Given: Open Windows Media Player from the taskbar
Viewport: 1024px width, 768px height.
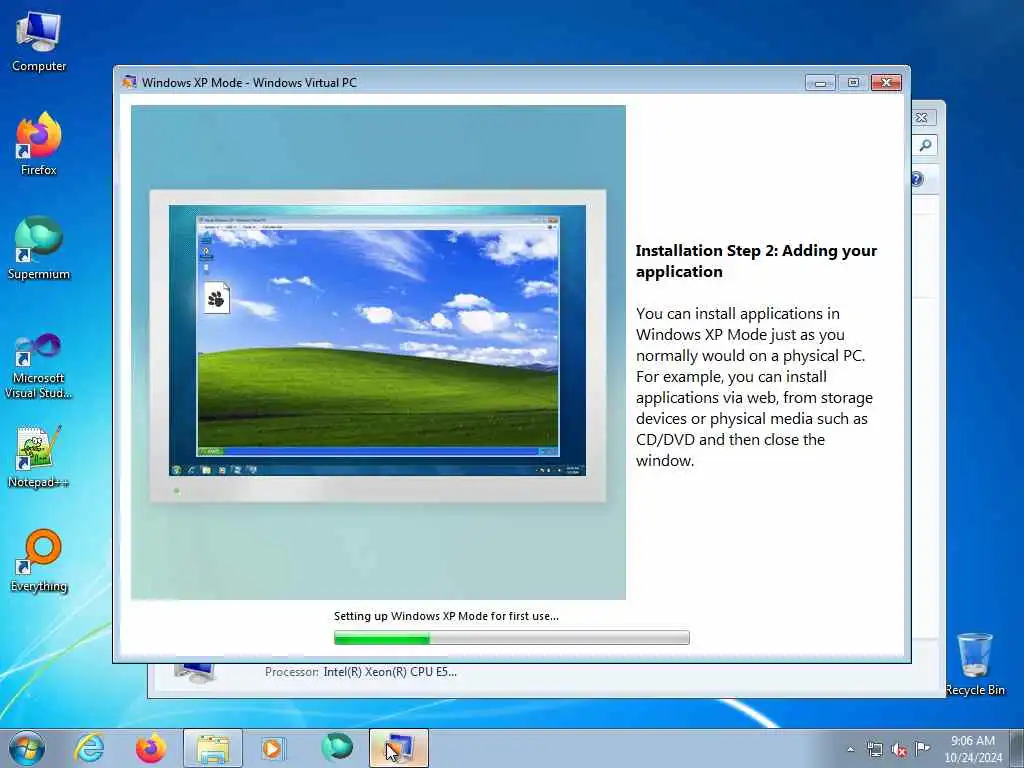Looking at the screenshot, I should (x=272, y=748).
